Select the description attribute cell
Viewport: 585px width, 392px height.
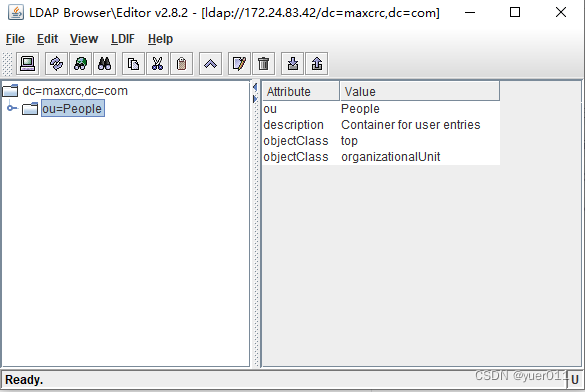(301, 125)
